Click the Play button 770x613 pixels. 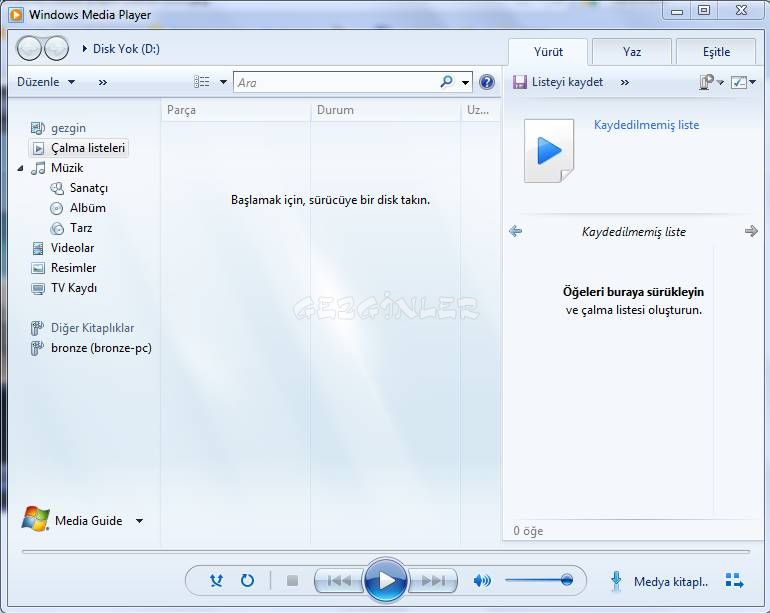coord(386,581)
